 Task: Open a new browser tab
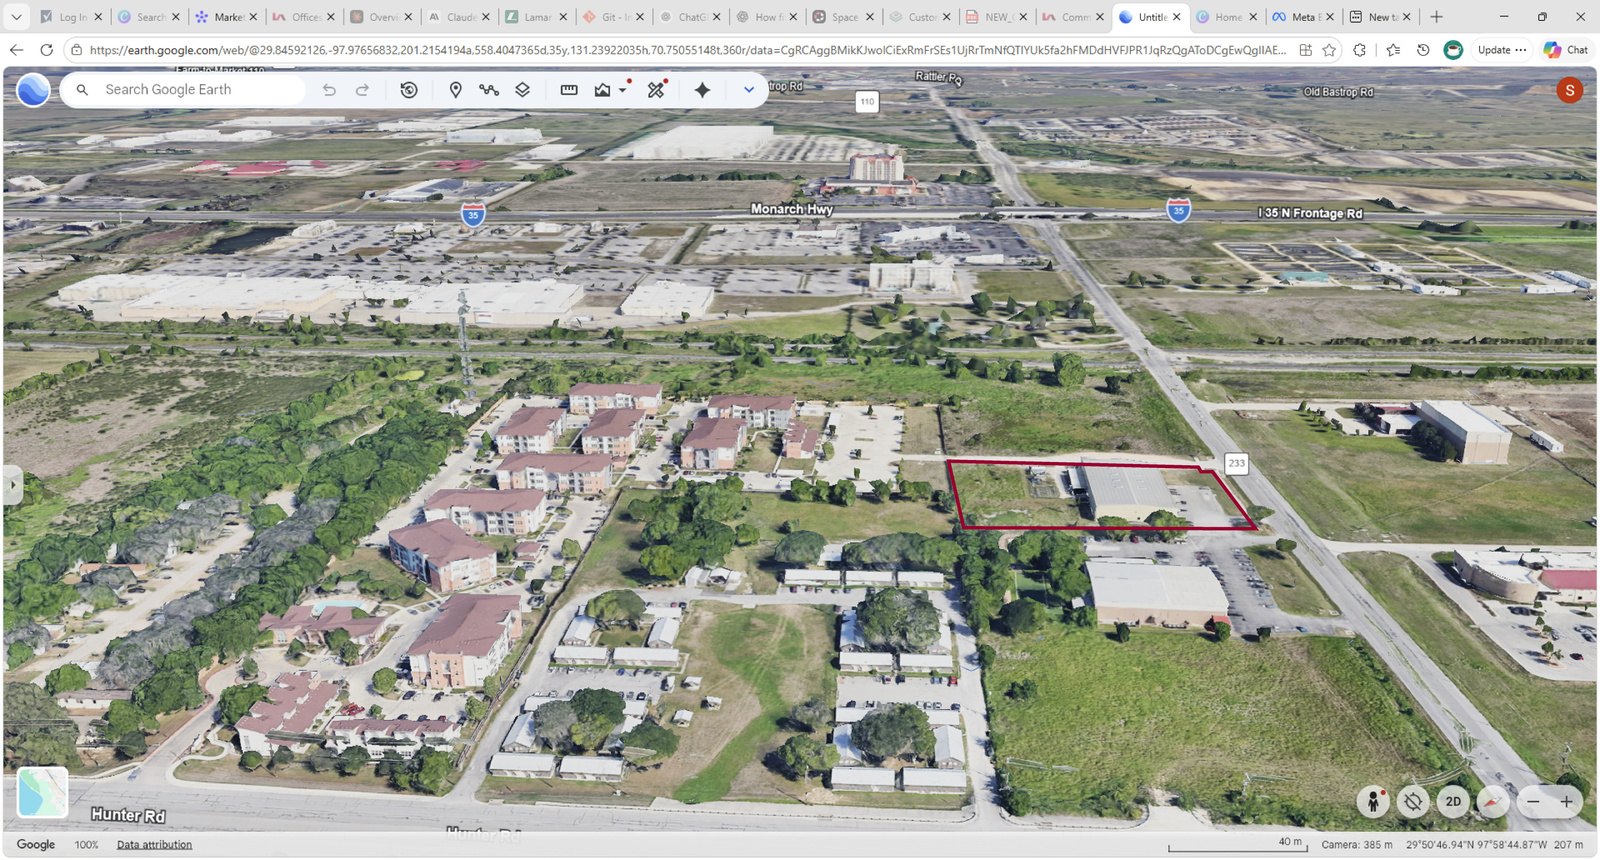pos(1436,17)
